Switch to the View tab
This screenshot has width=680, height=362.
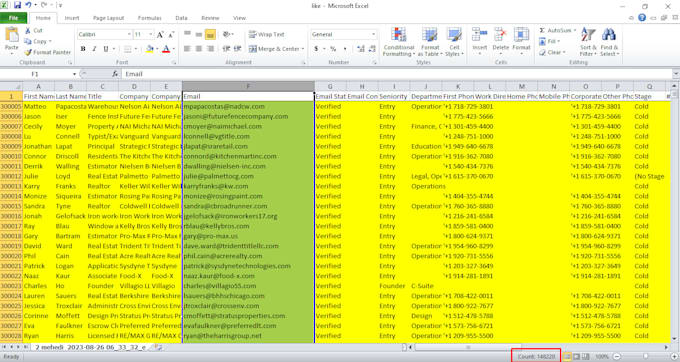(x=239, y=18)
